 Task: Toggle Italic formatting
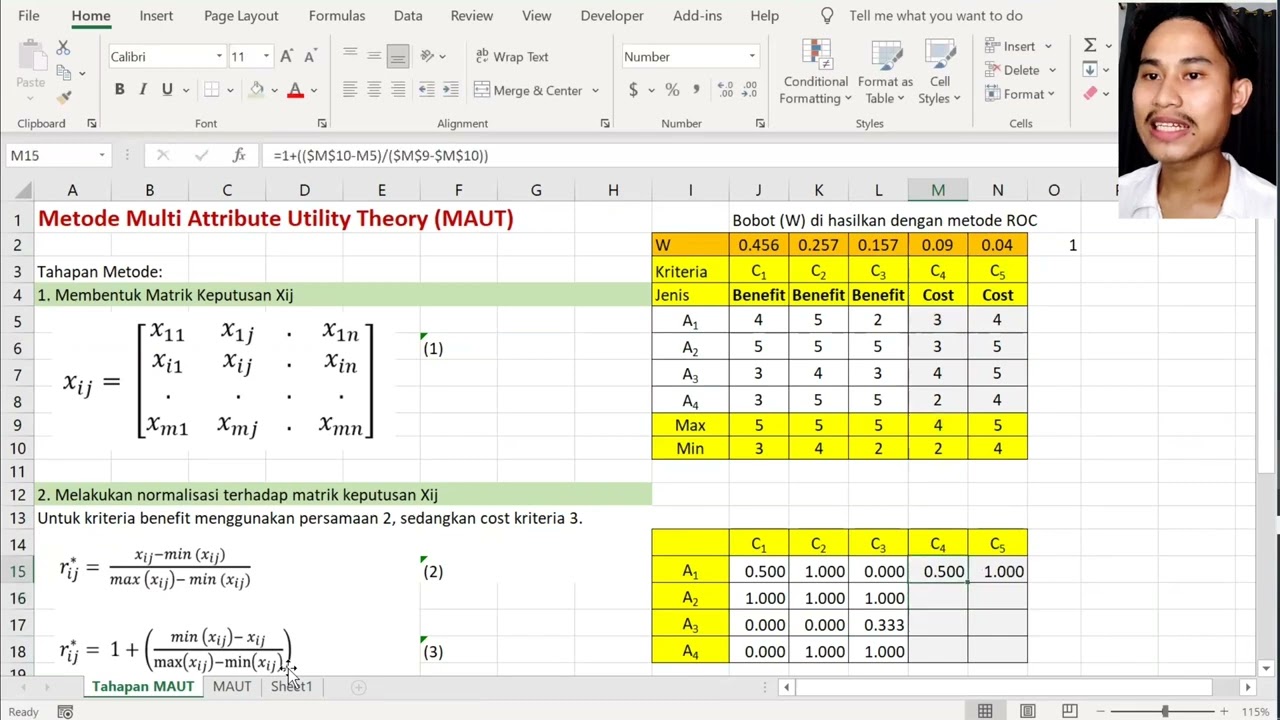click(142, 90)
